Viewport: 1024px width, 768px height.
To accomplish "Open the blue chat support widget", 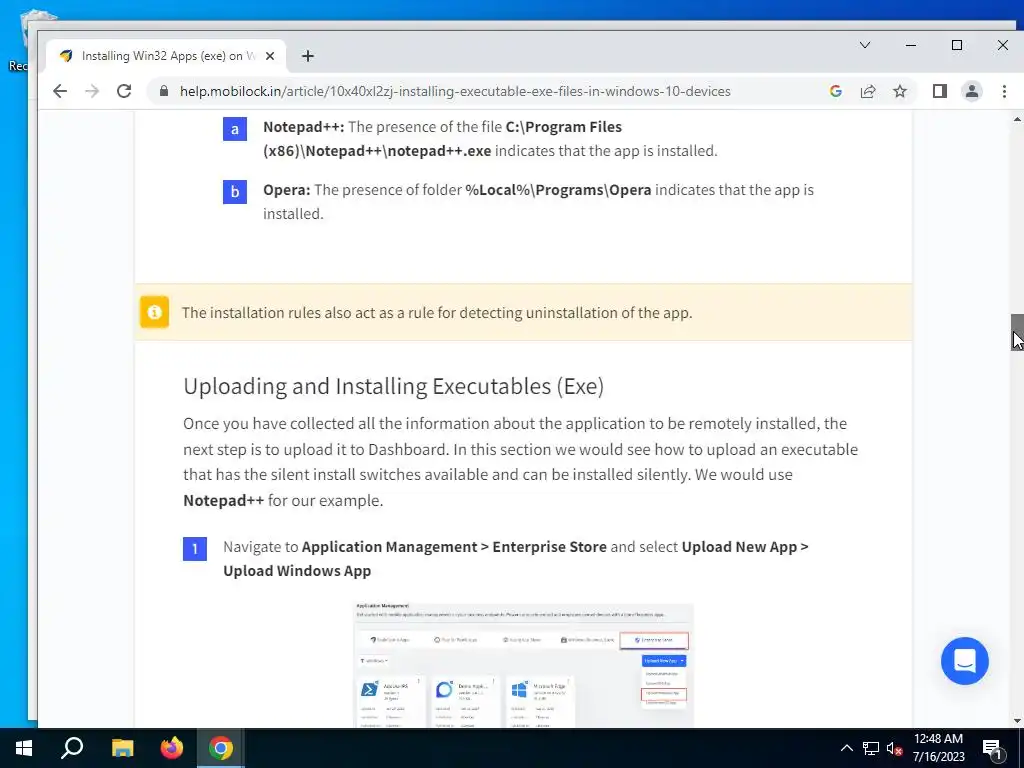I will click(x=965, y=660).
